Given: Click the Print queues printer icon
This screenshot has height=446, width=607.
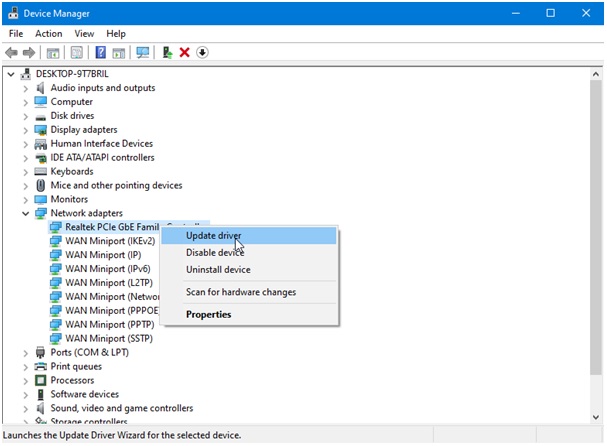Looking at the screenshot, I should coord(40,366).
